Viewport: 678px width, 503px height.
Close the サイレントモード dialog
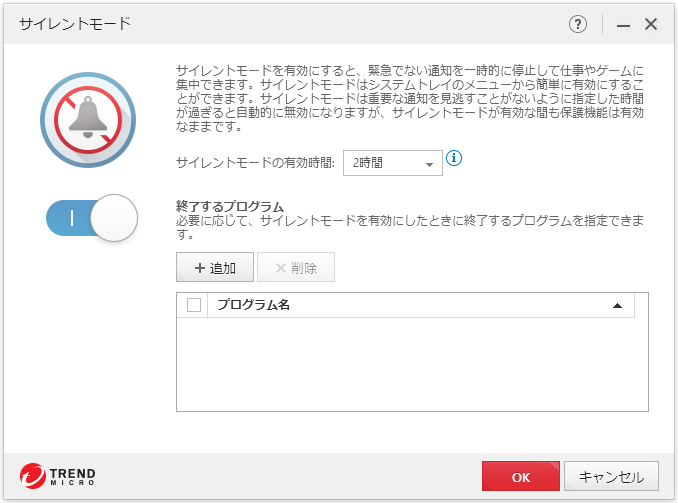tap(651, 24)
